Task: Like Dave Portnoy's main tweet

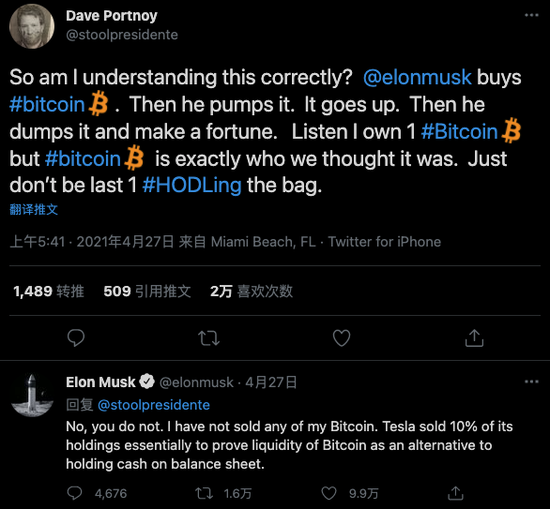Action: (341, 338)
